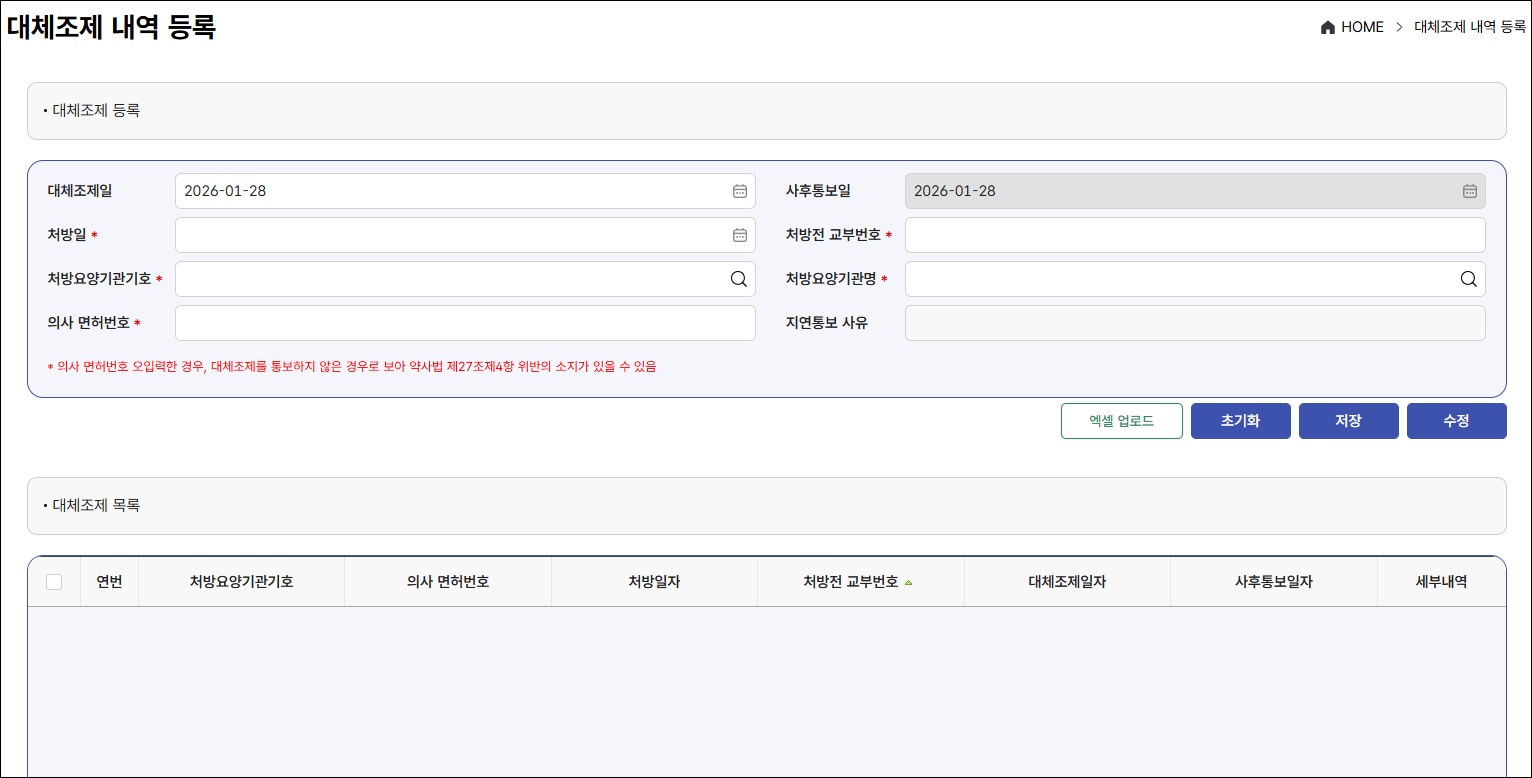This screenshot has height=778, width=1532.
Task: Sort by 대체조제일자 column header
Action: (x=1067, y=582)
